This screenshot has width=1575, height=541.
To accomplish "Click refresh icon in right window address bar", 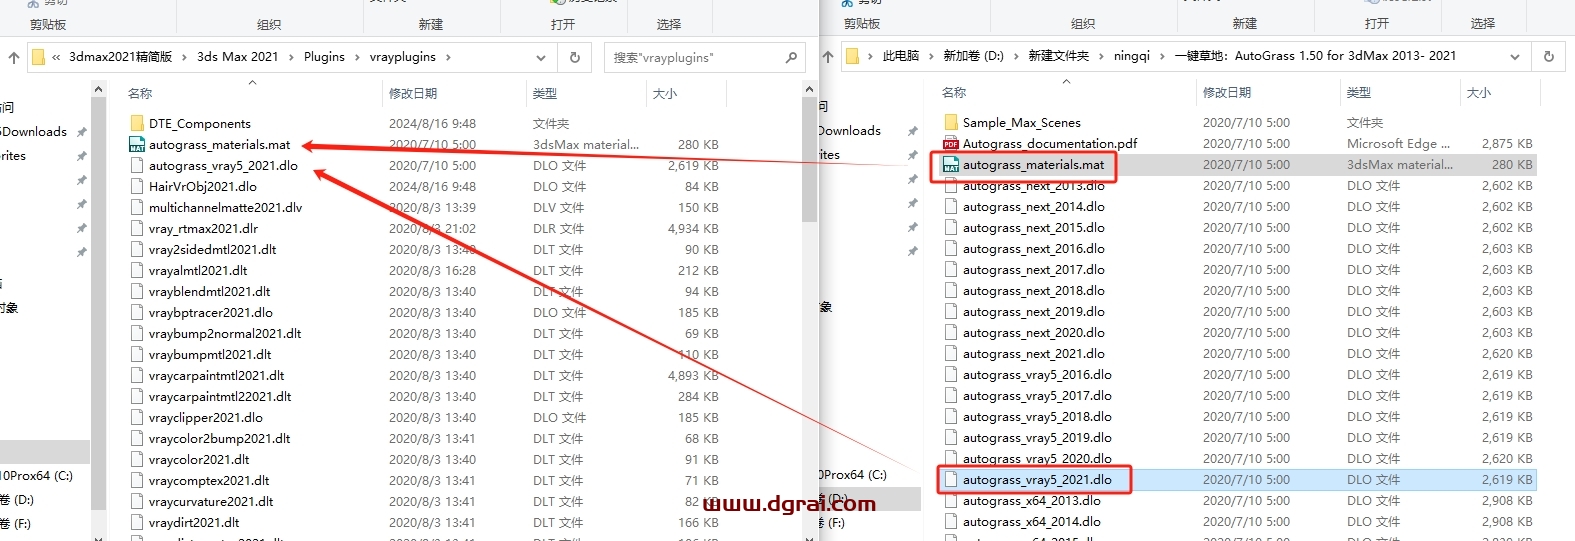I will click(x=1549, y=57).
